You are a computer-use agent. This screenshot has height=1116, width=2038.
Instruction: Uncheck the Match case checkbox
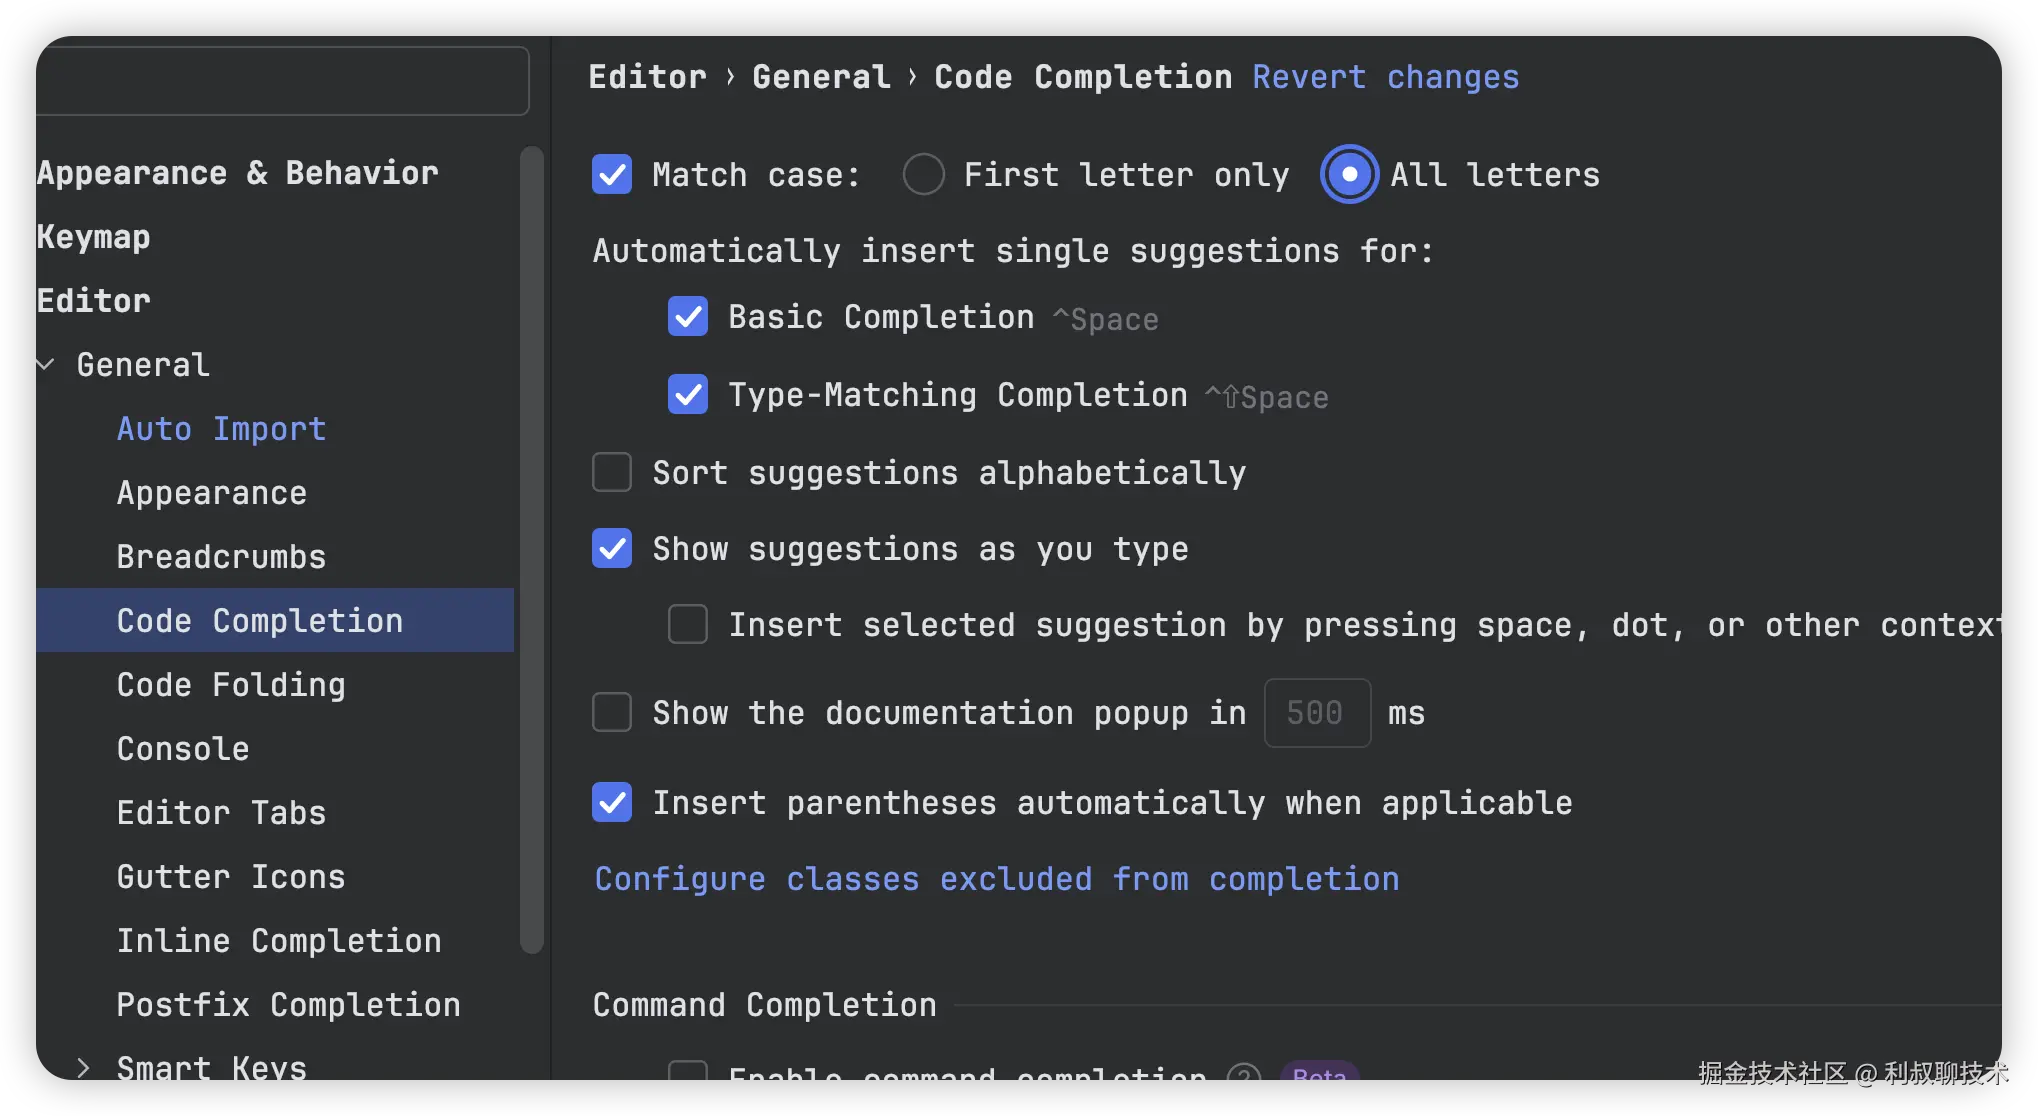[x=612, y=174]
